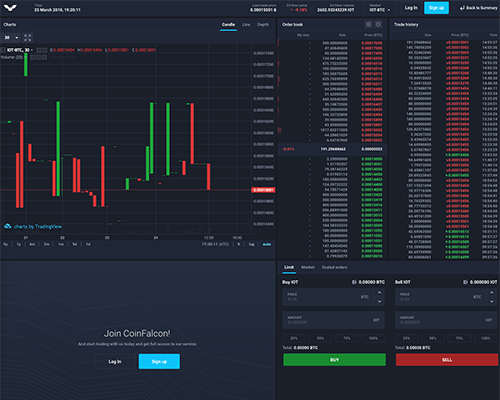This screenshot has width=500, height=400.
Task: Set chart range to 5y
Action: click(x=5, y=244)
